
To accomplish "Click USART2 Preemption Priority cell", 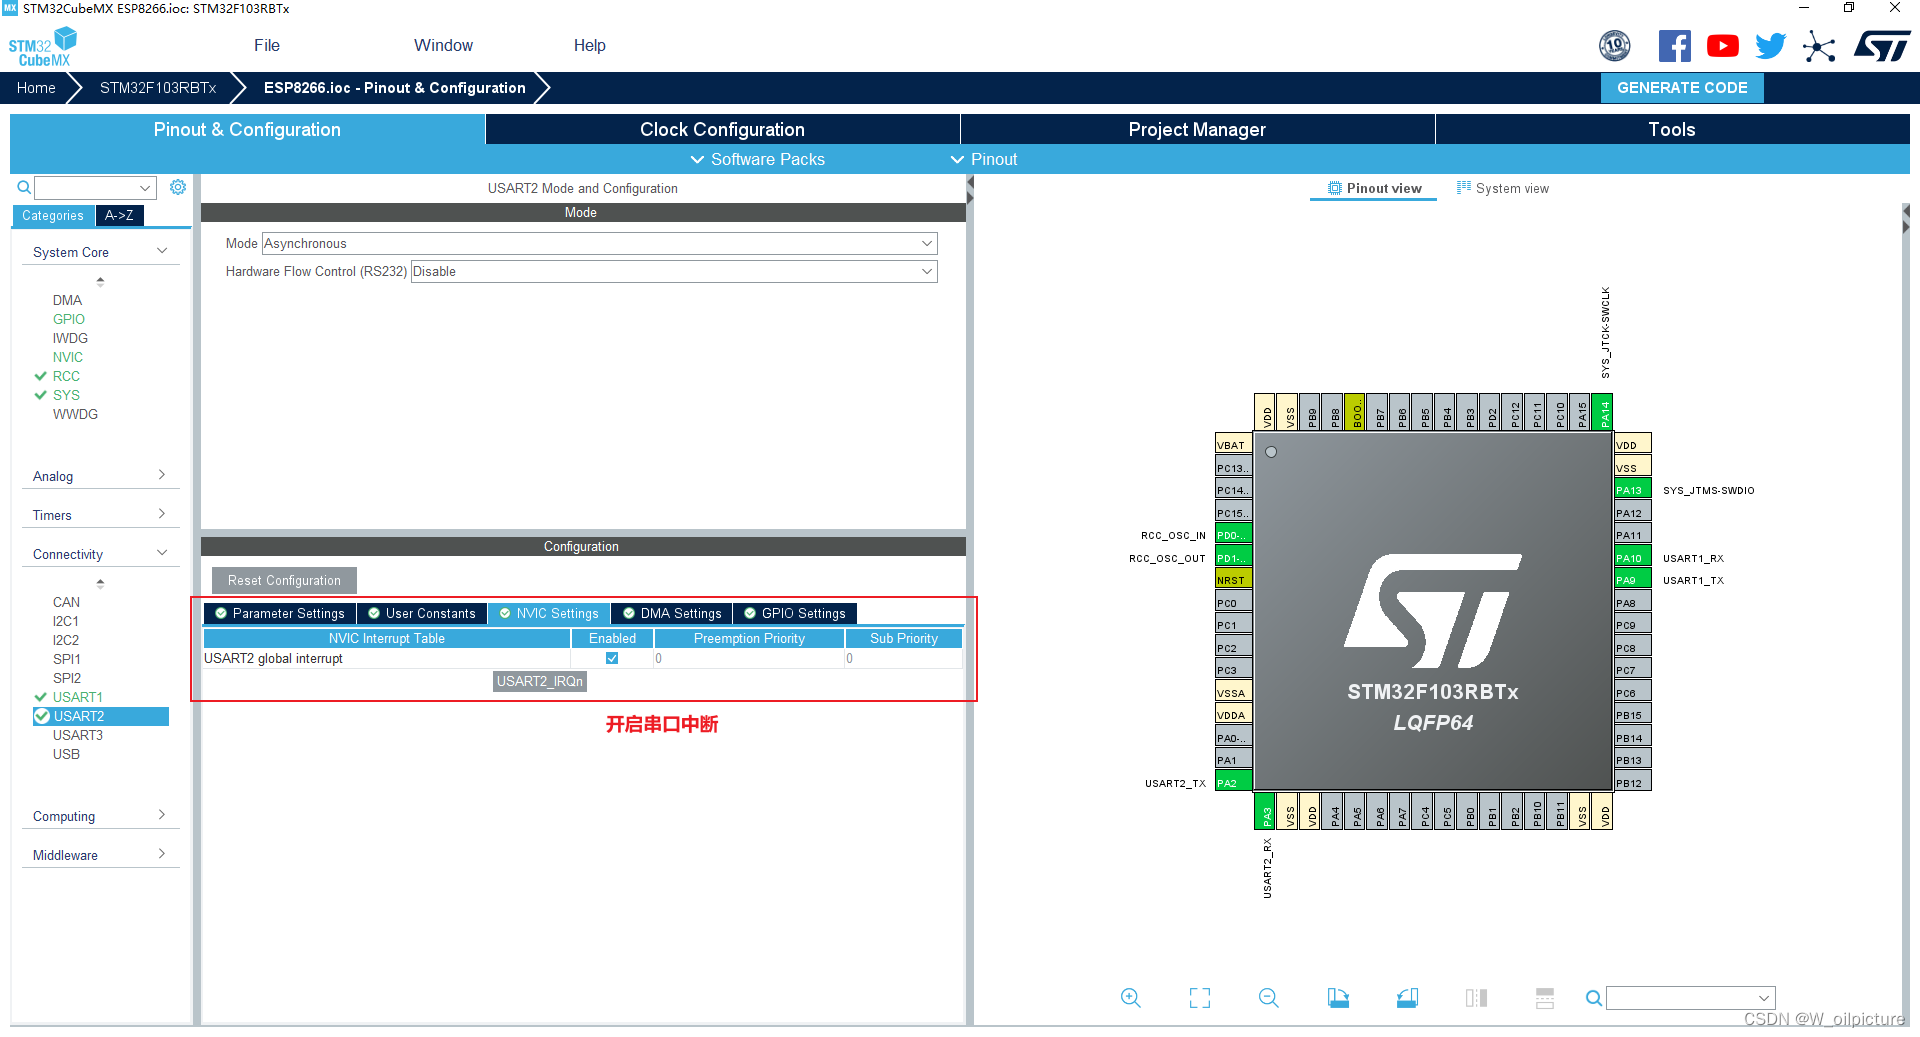I will point(749,658).
